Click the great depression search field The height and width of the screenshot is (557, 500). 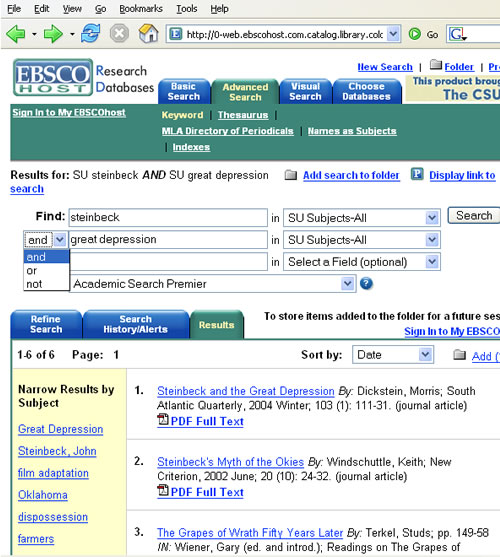[168, 240]
